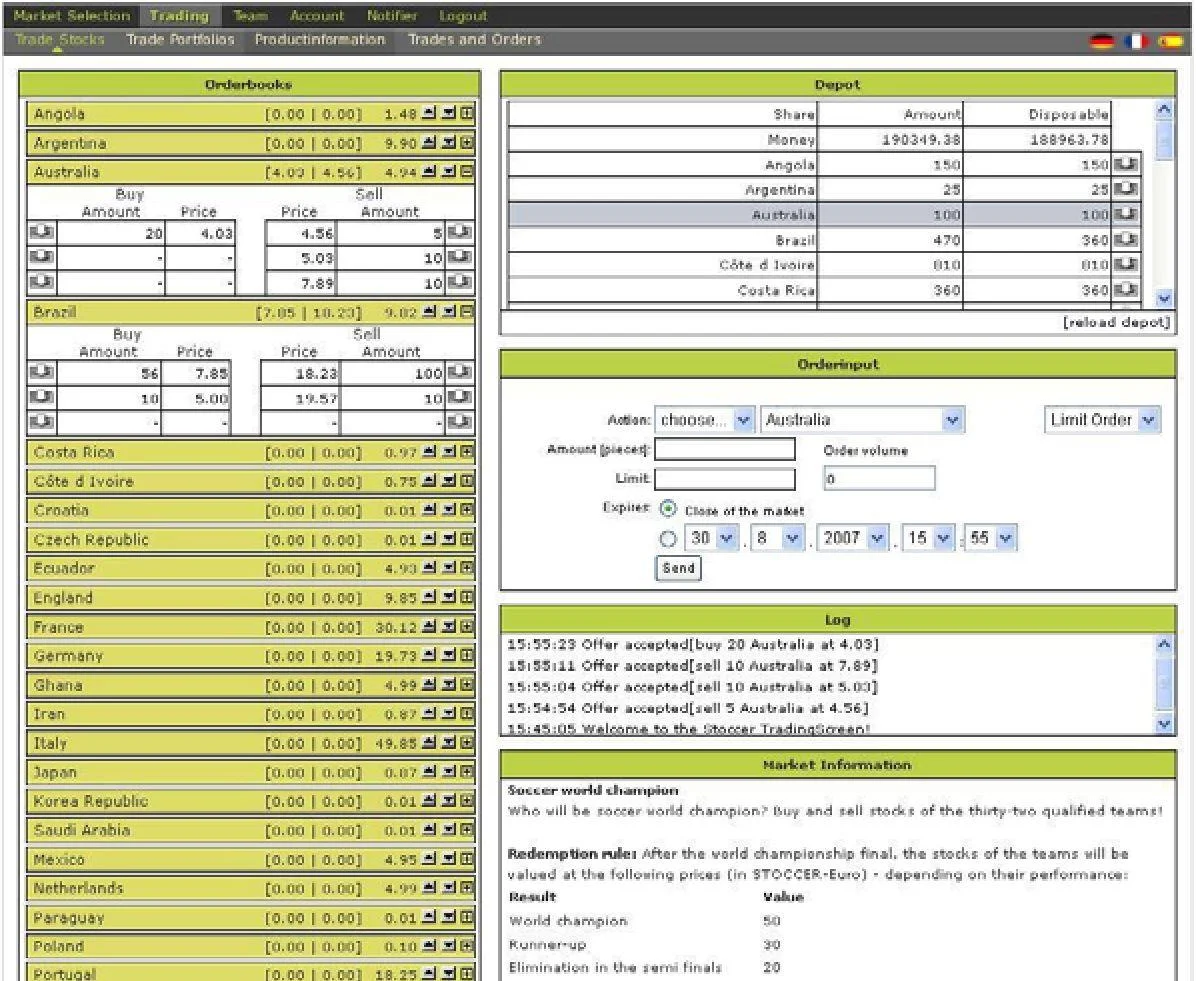Click the trade icon next to Angola in Depot
Image resolution: width=1196 pixels, height=981 pixels.
[x=1126, y=164]
